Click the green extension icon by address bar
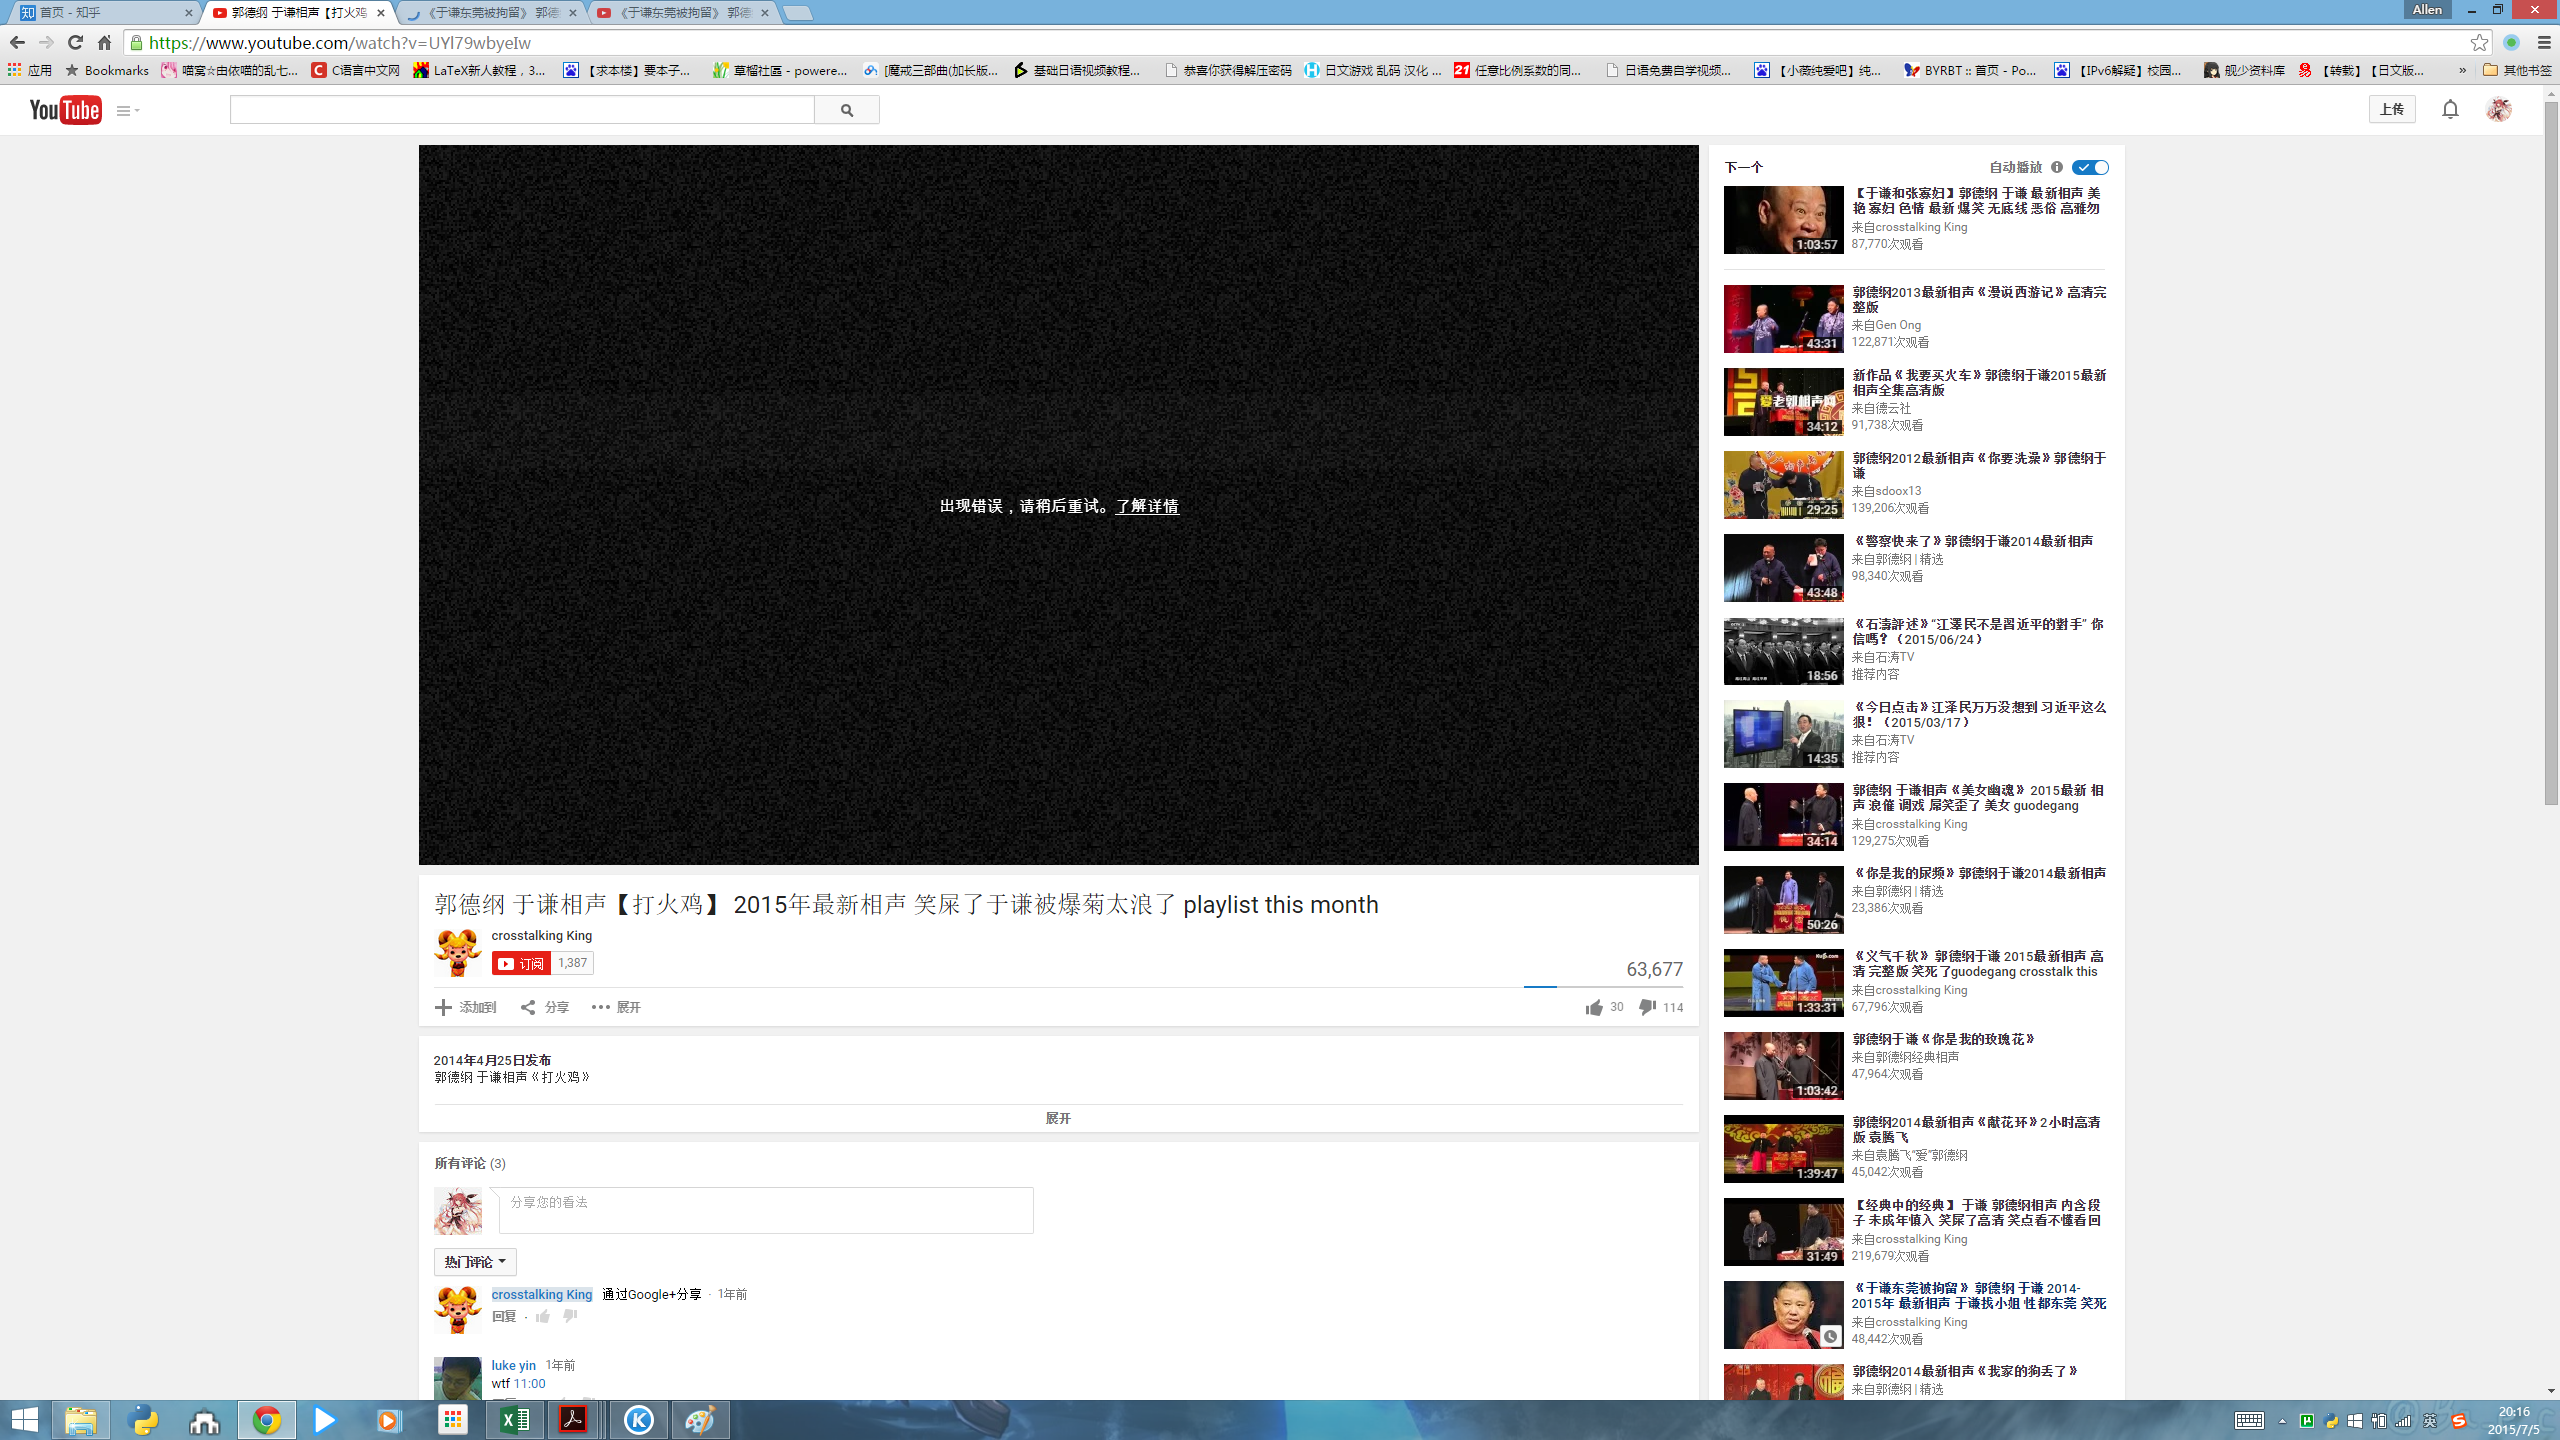Screen dimensions: 2560x1440 click(x=2511, y=42)
